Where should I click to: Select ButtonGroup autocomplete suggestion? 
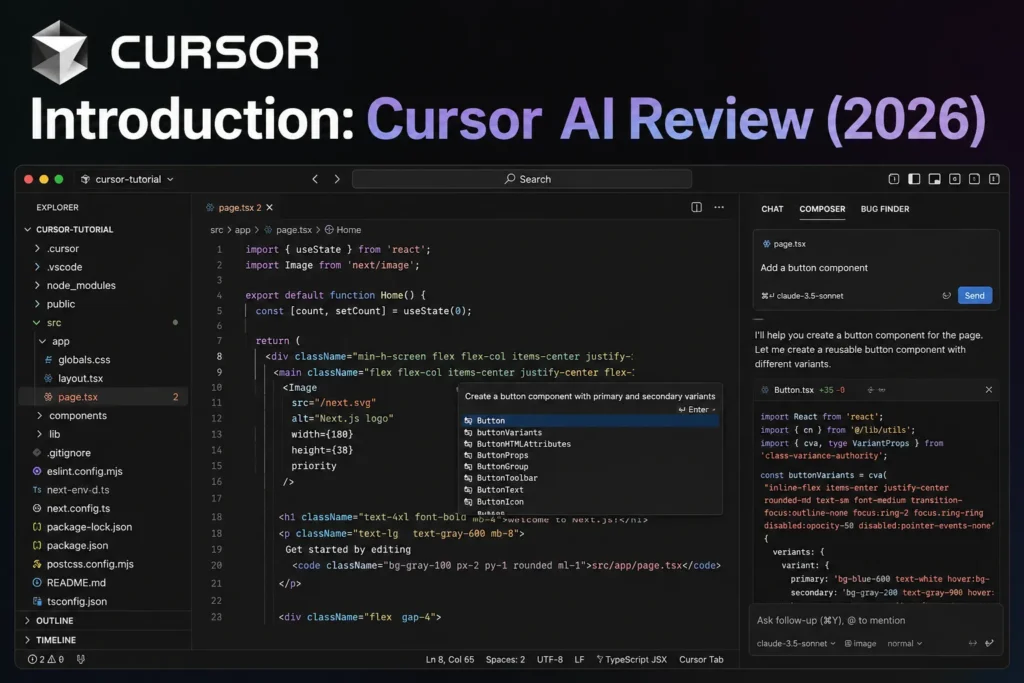point(590,466)
